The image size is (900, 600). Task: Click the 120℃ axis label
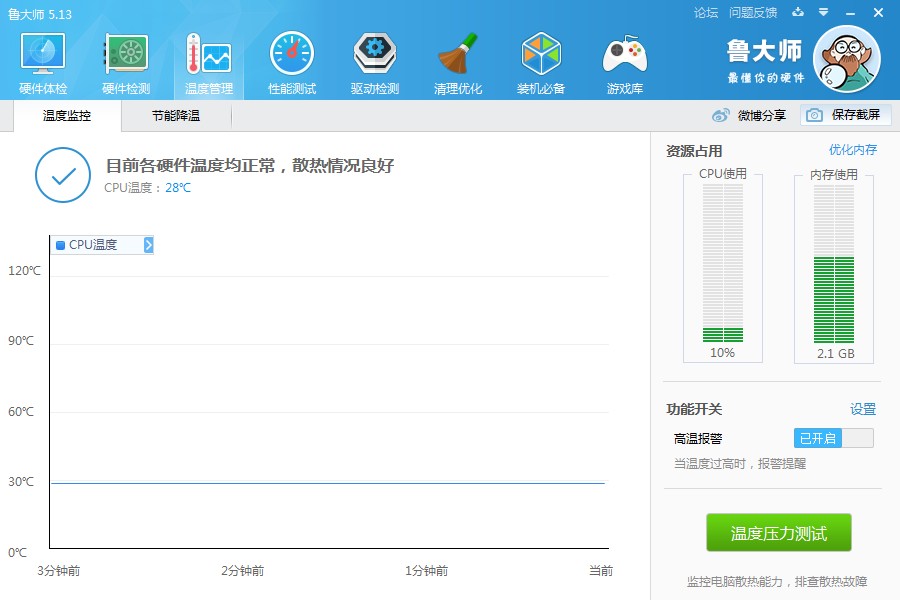pos(24,270)
